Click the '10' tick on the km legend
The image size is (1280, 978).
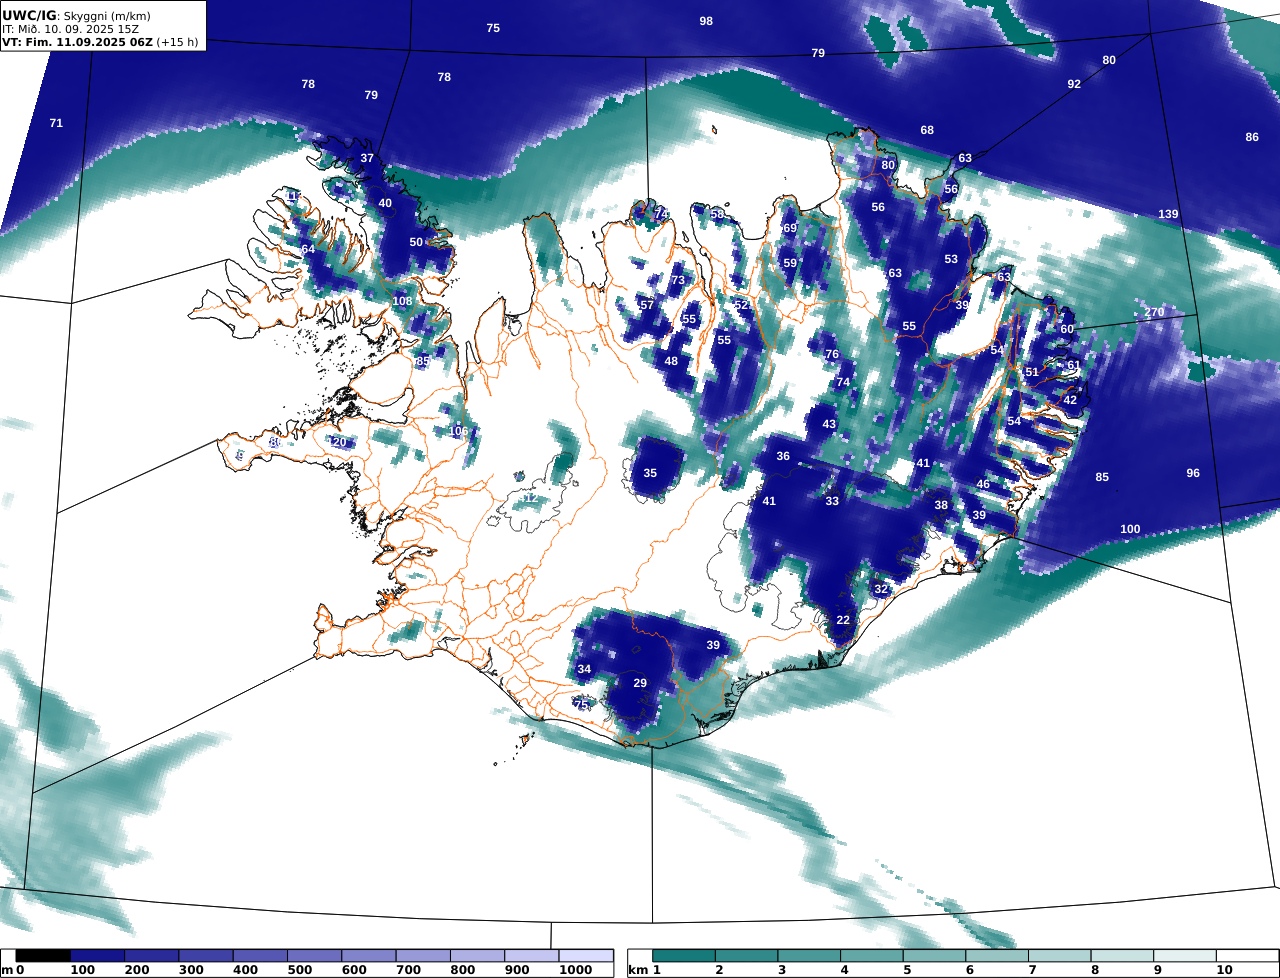click(1224, 970)
